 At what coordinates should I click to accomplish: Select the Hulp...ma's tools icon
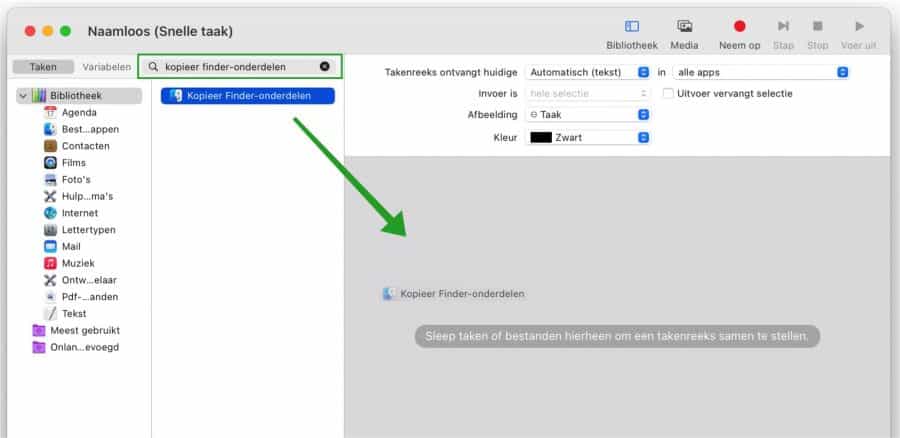pos(51,196)
